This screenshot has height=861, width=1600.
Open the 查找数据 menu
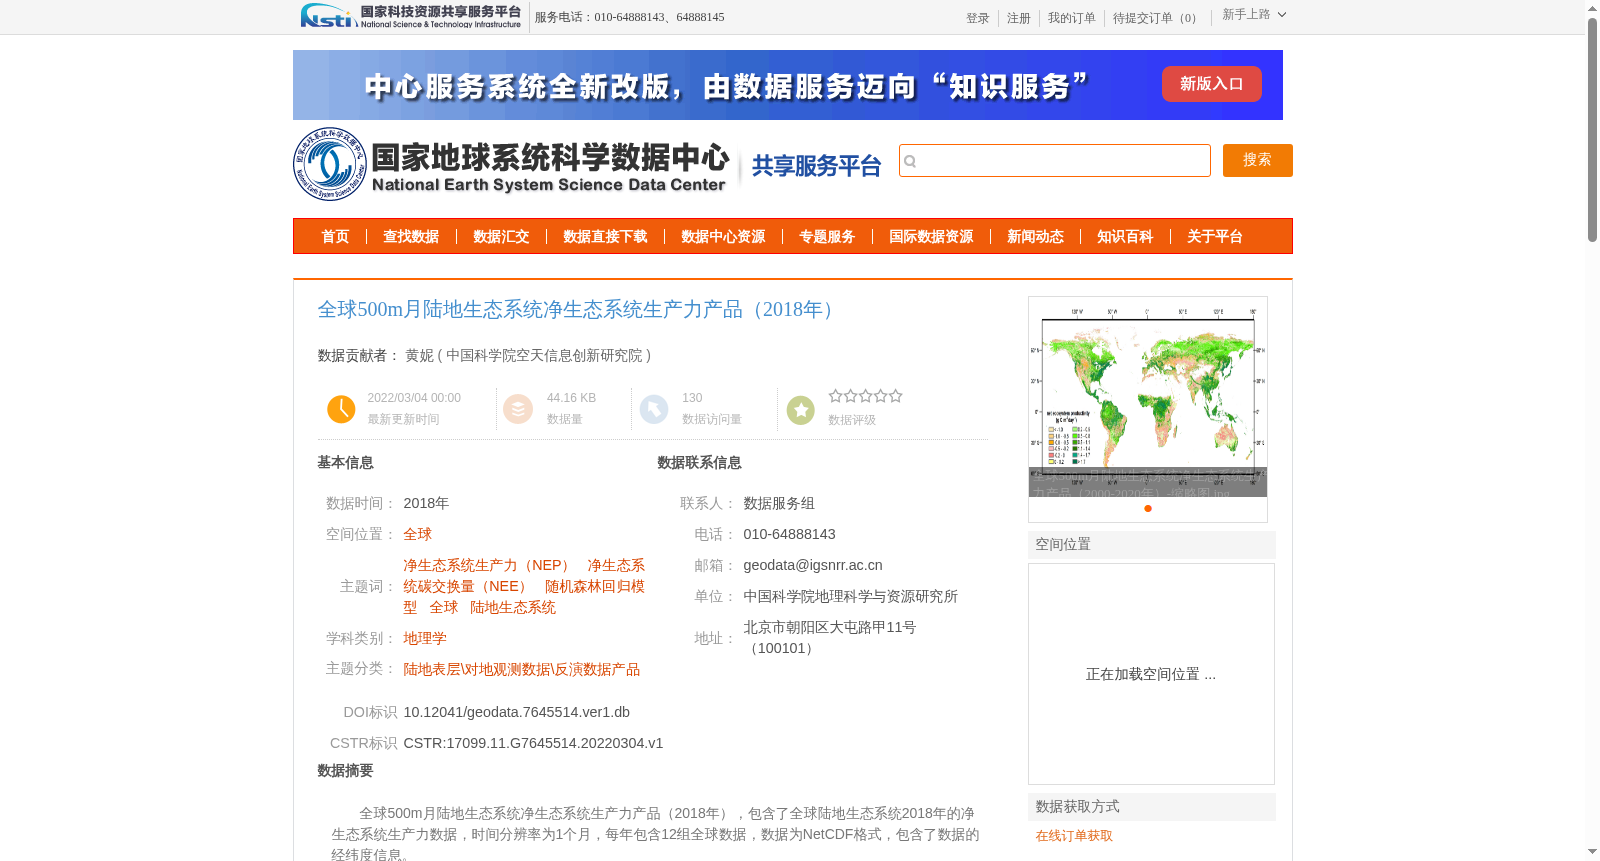[x=411, y=237]
